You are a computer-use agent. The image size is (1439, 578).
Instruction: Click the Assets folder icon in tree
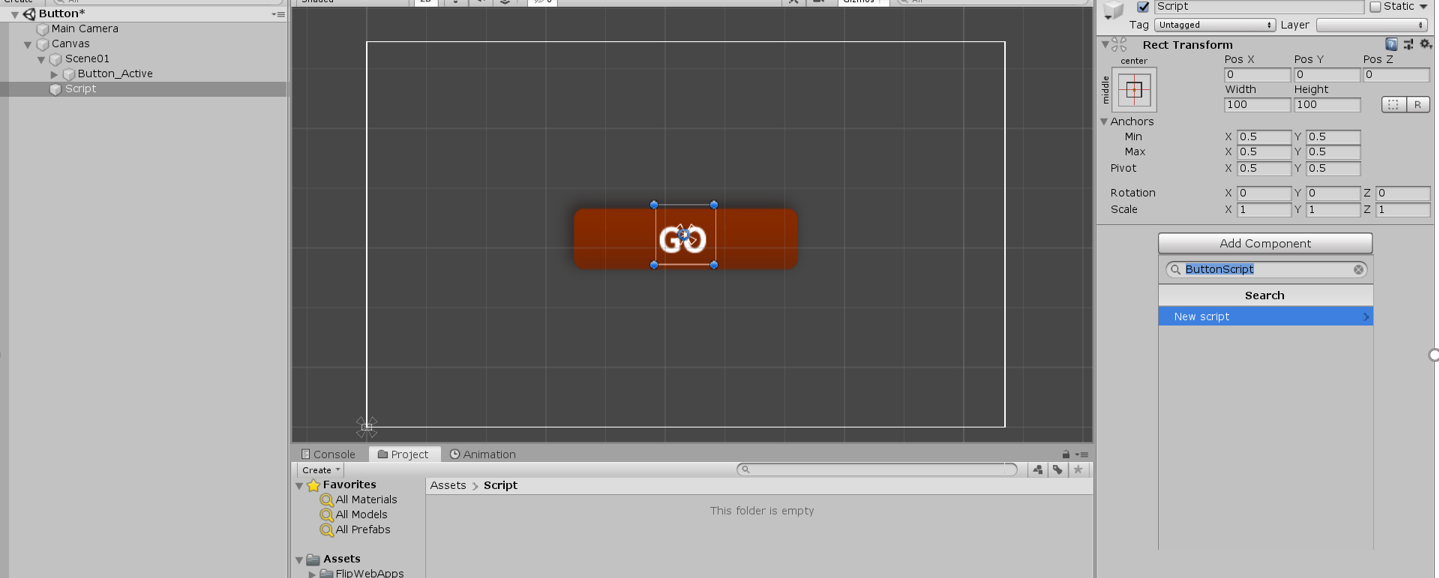pyautogui.click(x=313, y=560)
